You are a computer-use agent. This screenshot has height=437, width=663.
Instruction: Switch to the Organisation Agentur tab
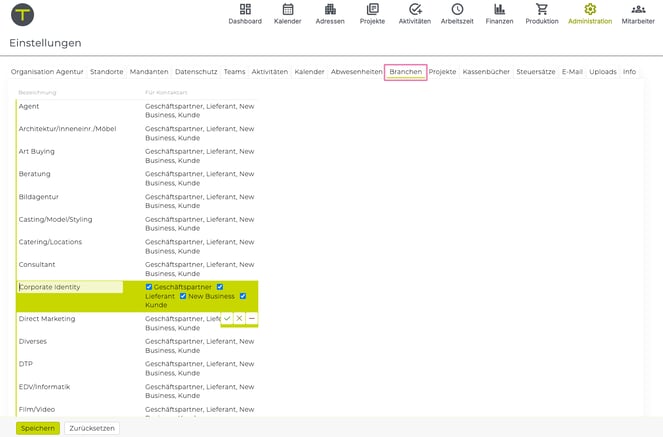pos(47,72)
